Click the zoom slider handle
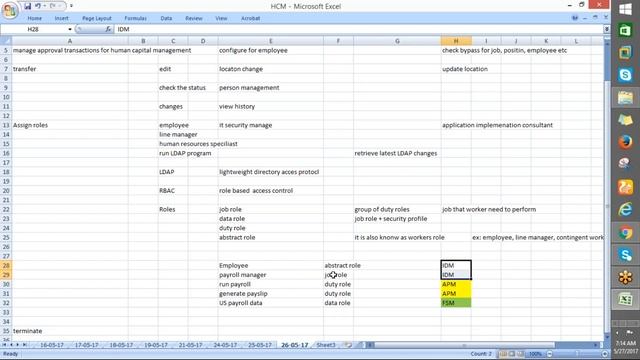Viewport: 640px width, 360px height. click(x=577, y=354)
